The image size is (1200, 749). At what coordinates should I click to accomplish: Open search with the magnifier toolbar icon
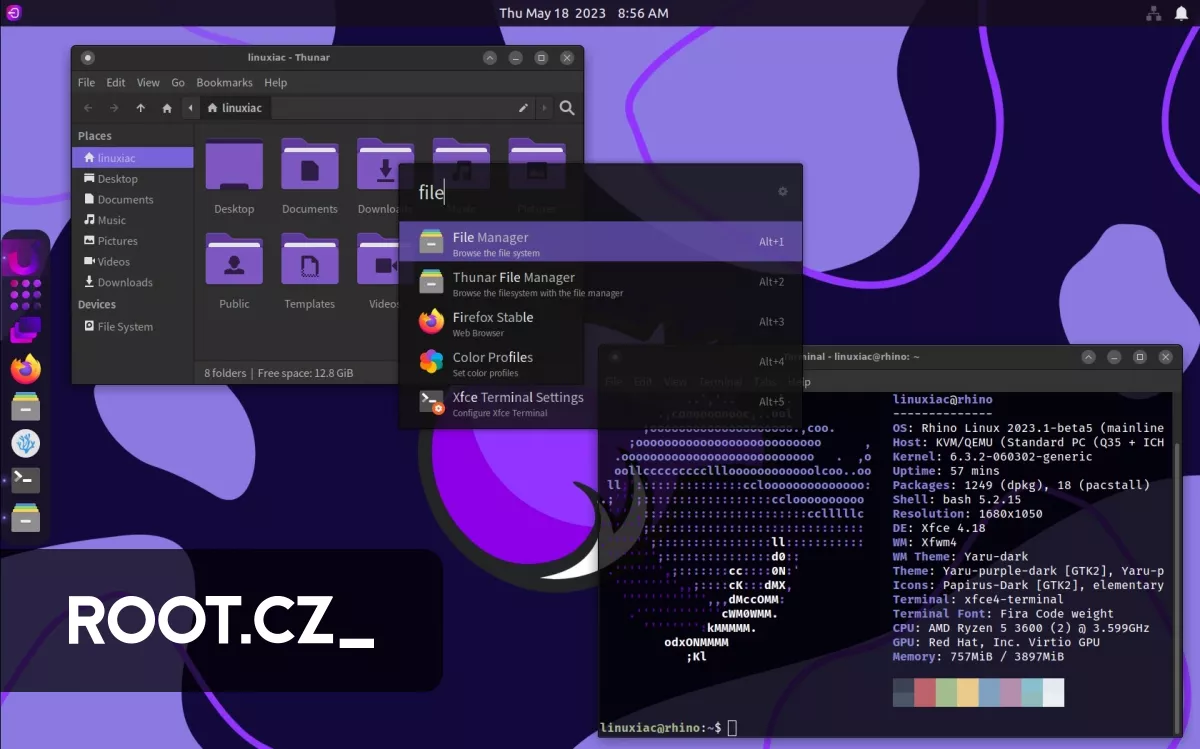(567, 107)
